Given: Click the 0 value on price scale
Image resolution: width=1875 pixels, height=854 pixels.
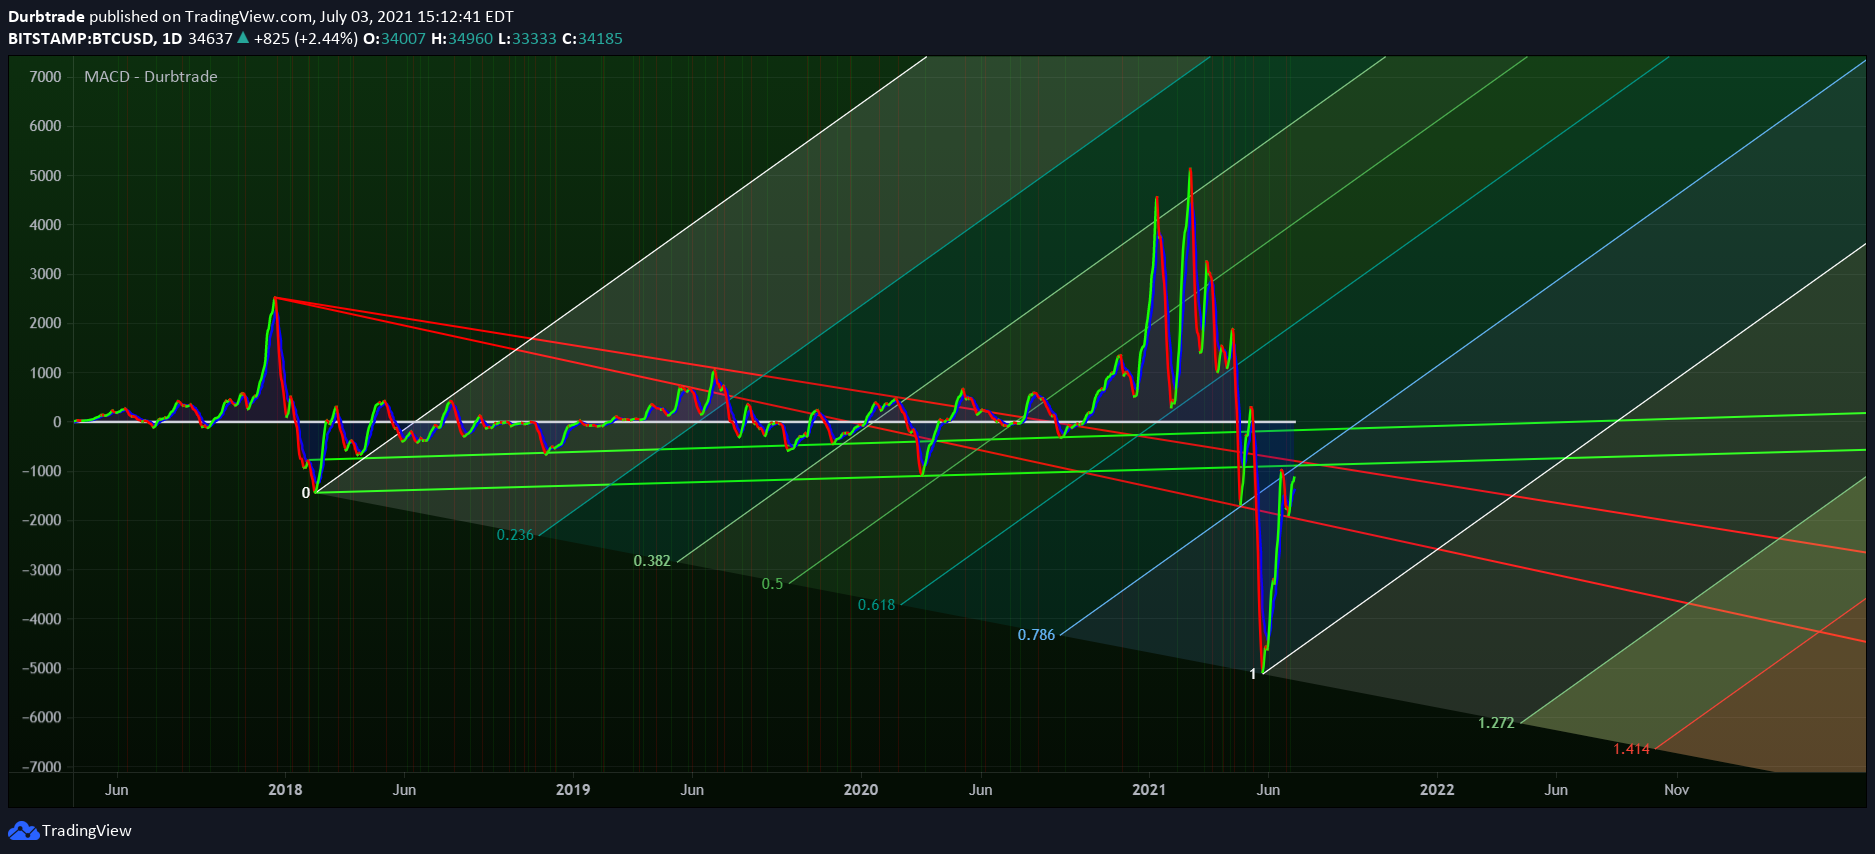Looking at the screenshot, I should click(x=57, y=422).
